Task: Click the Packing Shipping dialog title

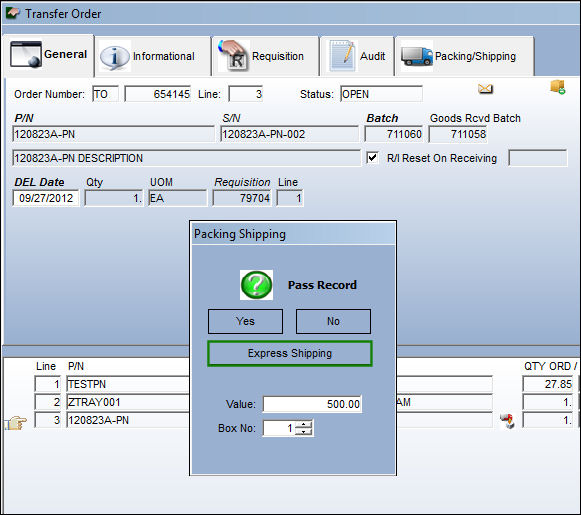Action: 240,234
